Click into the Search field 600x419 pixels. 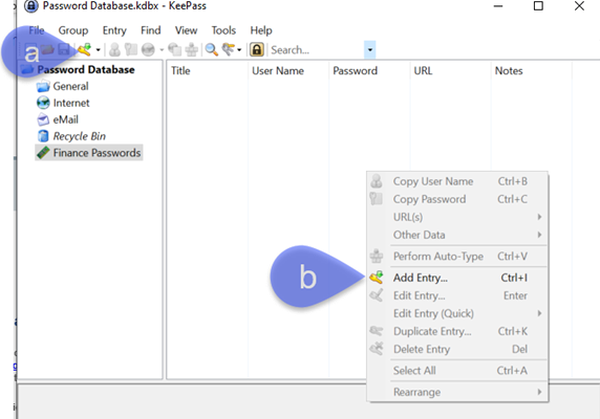(x=316, y=50)
